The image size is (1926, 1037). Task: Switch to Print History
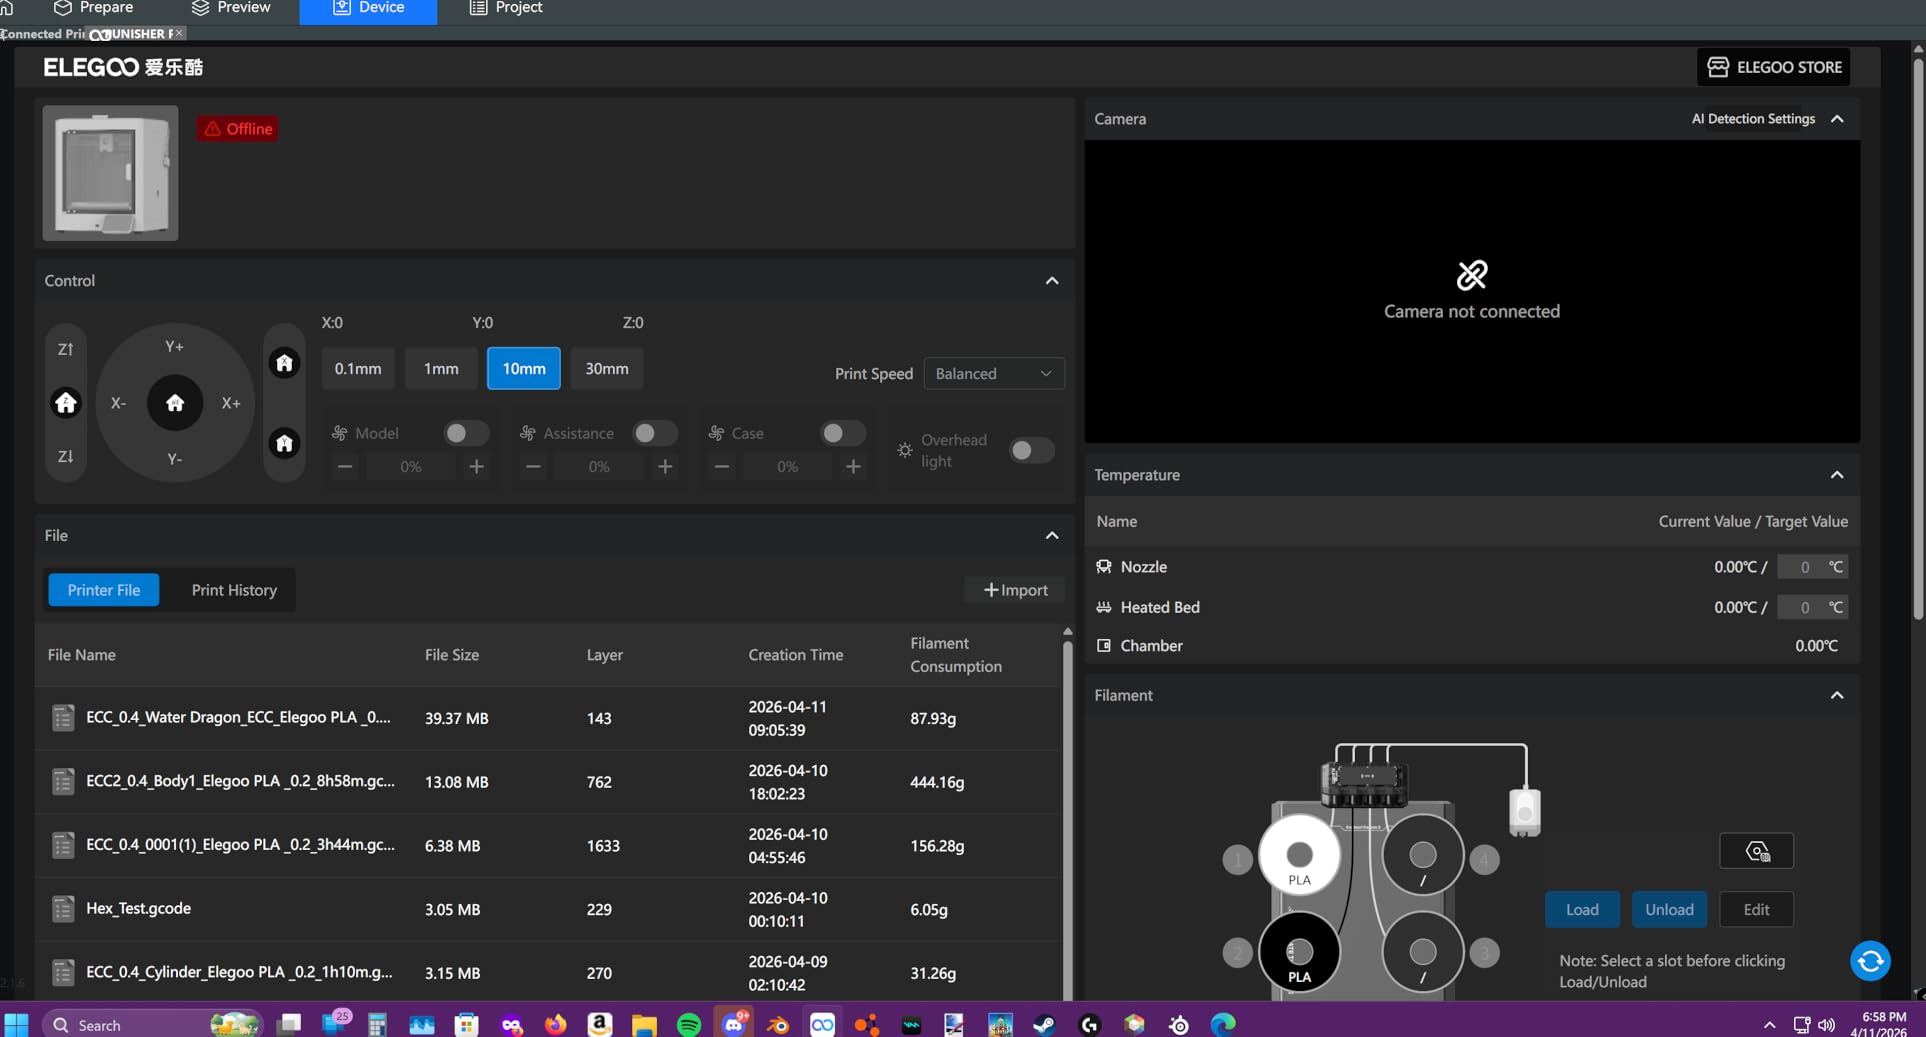click(x=234, y=590)
